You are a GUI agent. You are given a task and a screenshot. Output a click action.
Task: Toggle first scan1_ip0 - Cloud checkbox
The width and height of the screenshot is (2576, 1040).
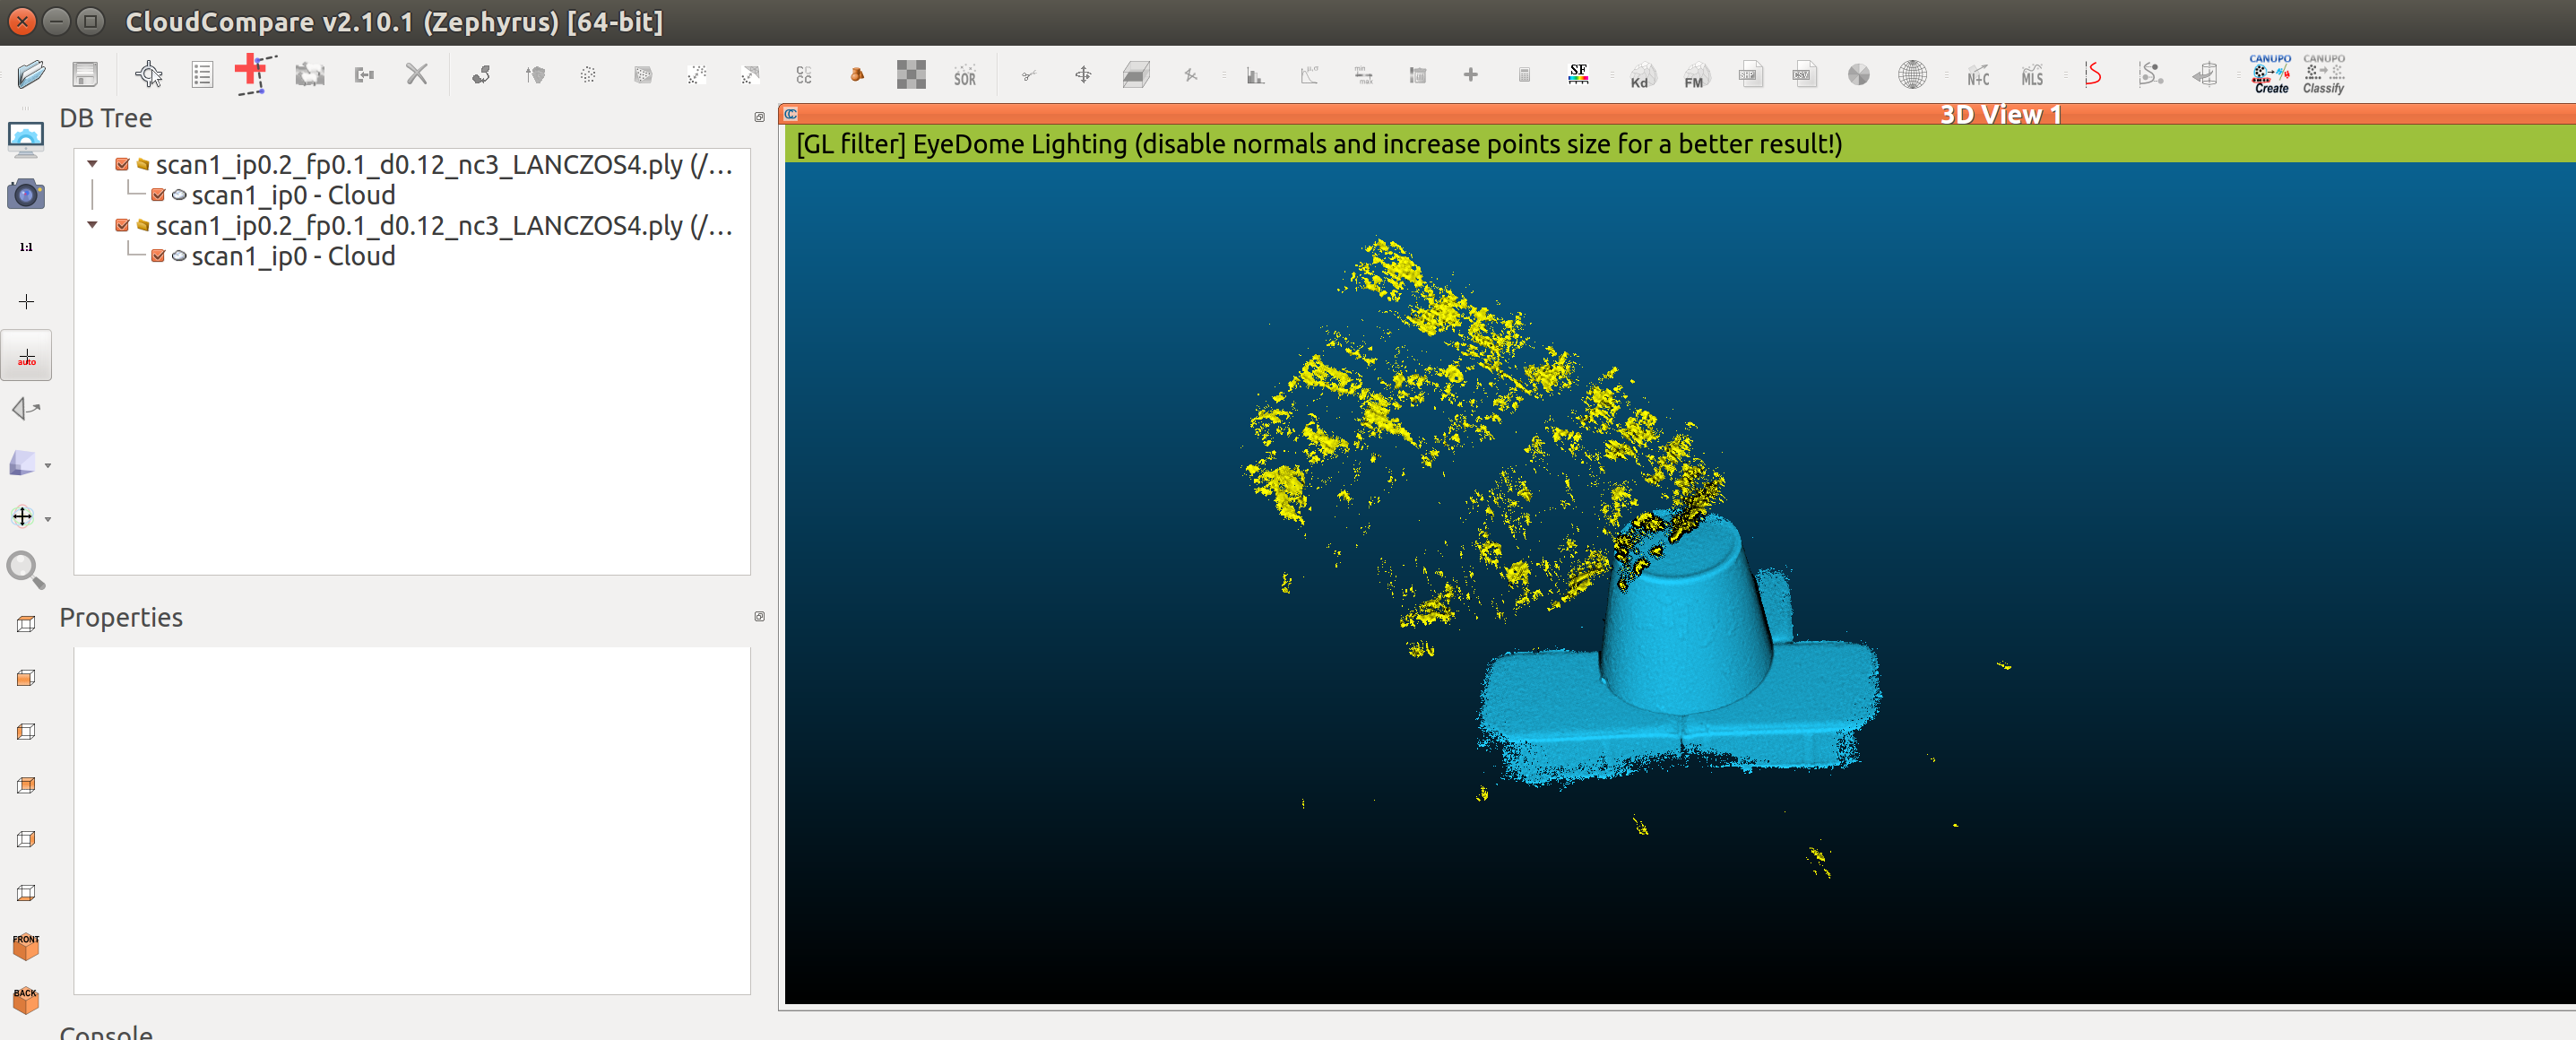(x=158, y=195)
